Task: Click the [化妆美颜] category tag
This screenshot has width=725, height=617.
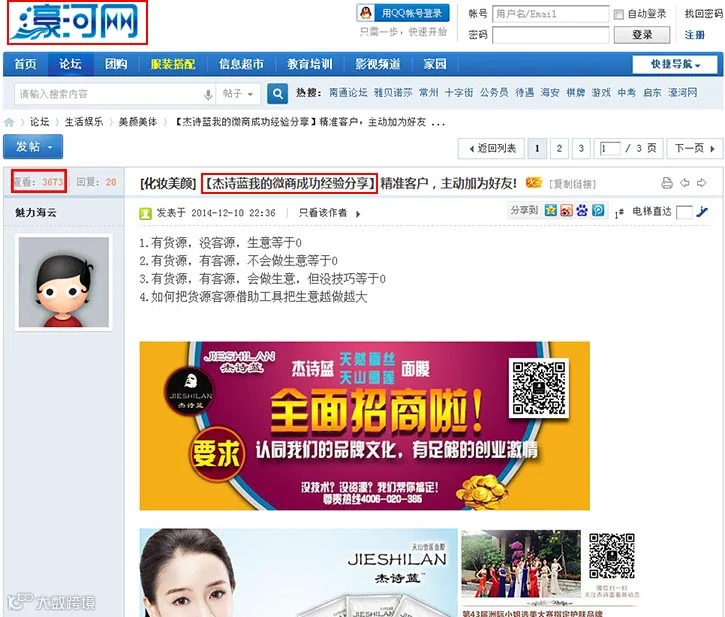Action: (x=168, y=184)
